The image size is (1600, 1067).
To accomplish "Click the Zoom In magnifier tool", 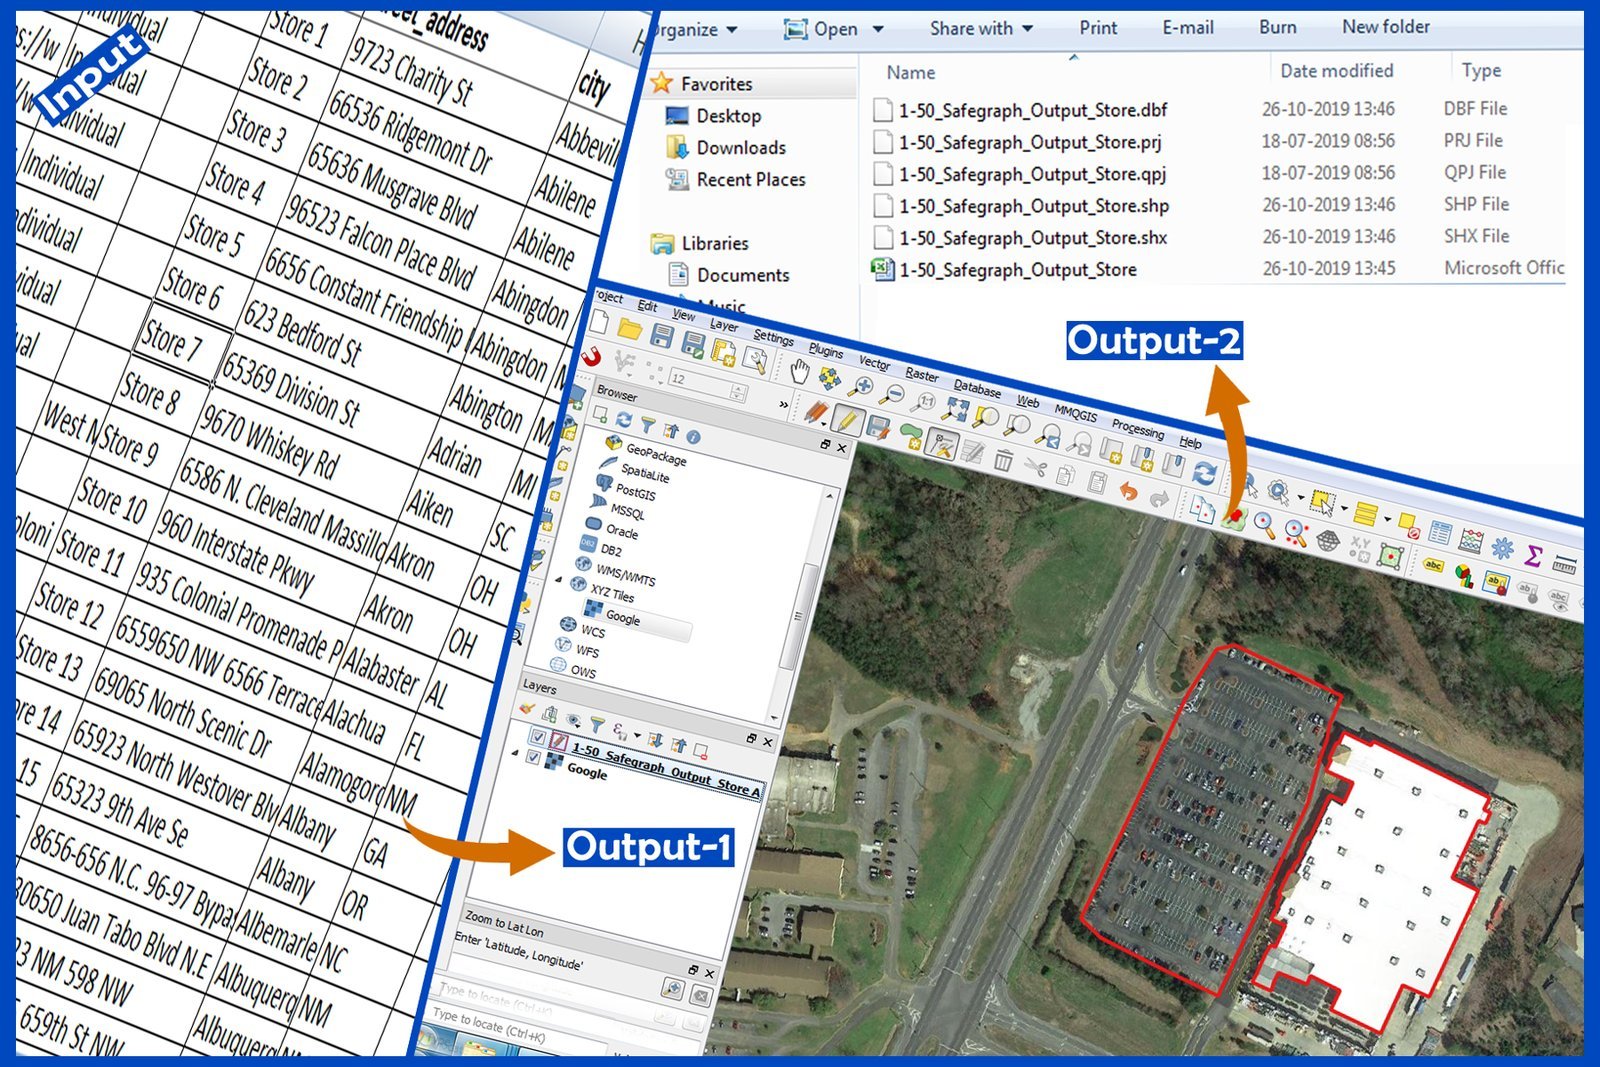I will tap(860, 387).
